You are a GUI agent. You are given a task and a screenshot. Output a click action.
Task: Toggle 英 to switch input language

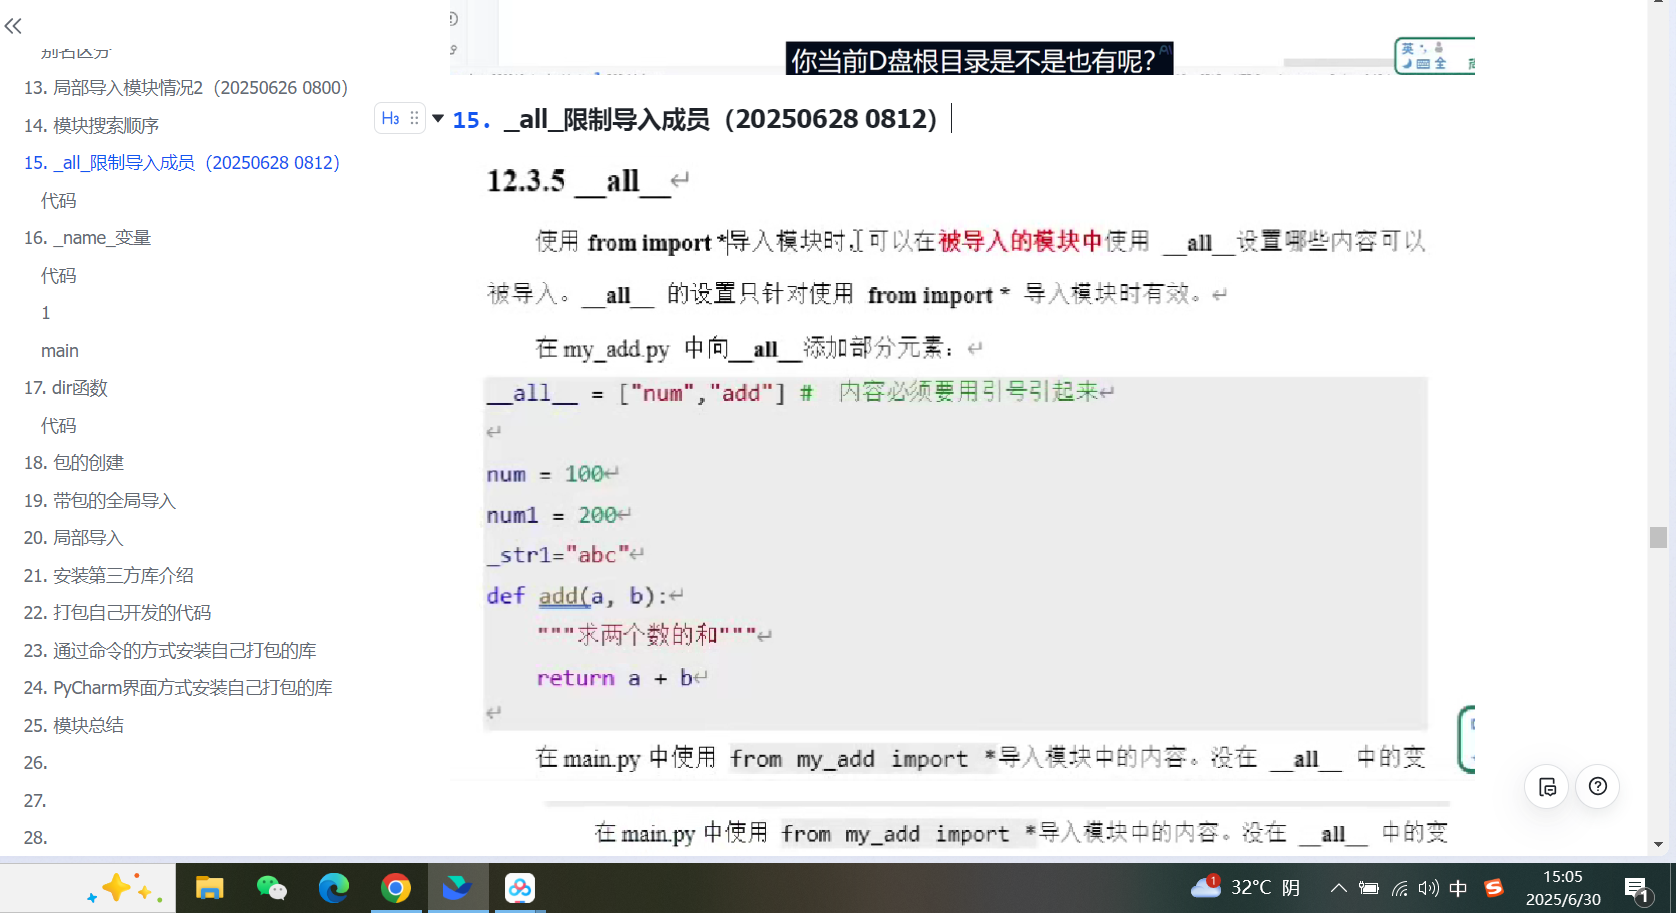tap(1408, 47)
